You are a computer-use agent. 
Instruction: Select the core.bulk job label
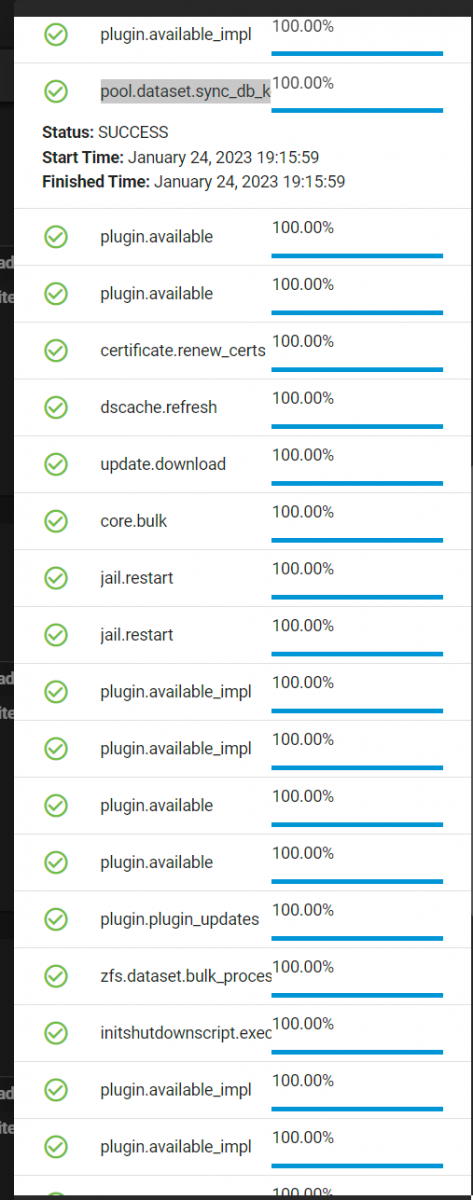[x=132, y=521]
